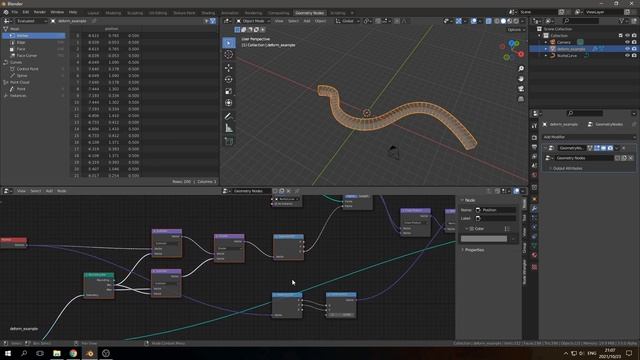Click the zoom magnifier icon in the viewport
Screen dimensions: 640x360
521,69
